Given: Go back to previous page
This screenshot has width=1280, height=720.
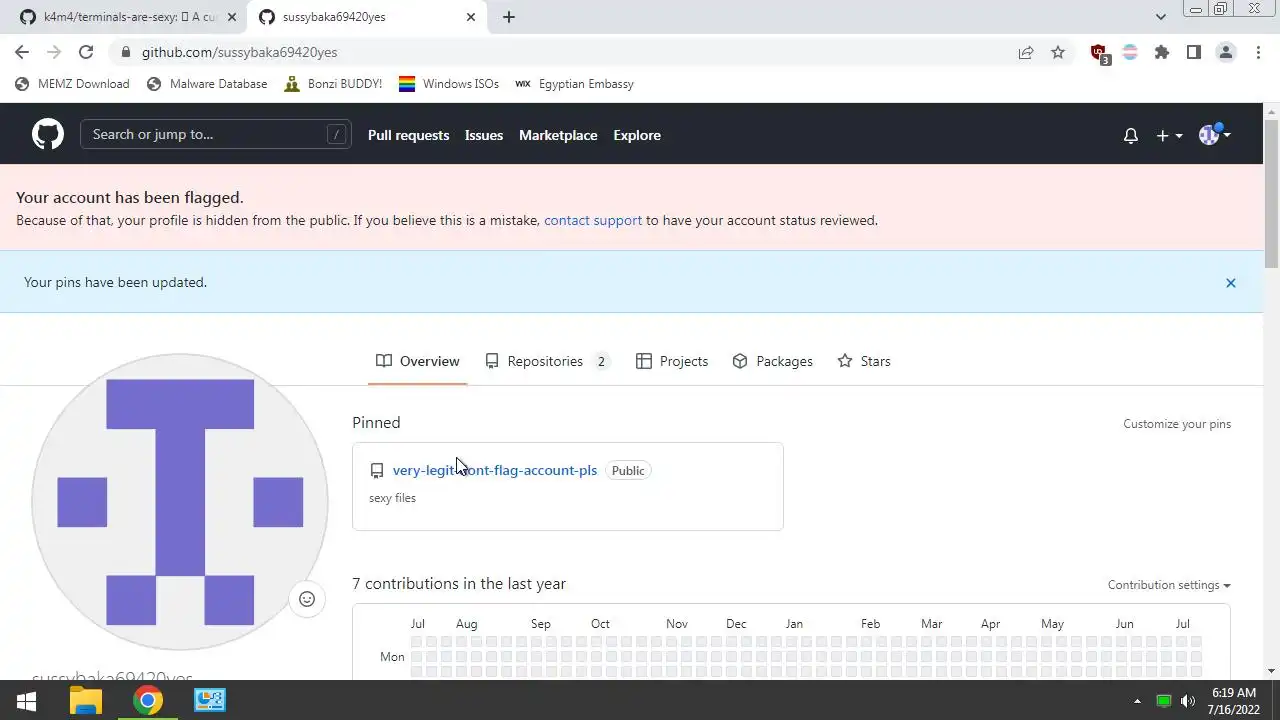Looking at the screenshot, I should [x=22, y=52].
